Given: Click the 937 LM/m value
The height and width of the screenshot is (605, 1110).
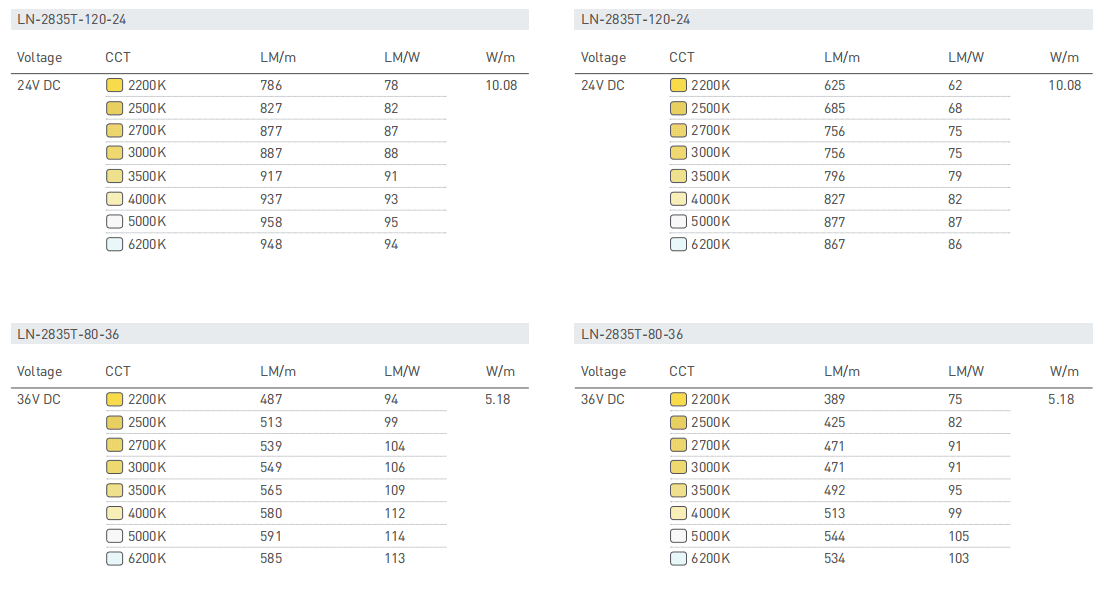Looking at the screenshot, I should 271,199.
